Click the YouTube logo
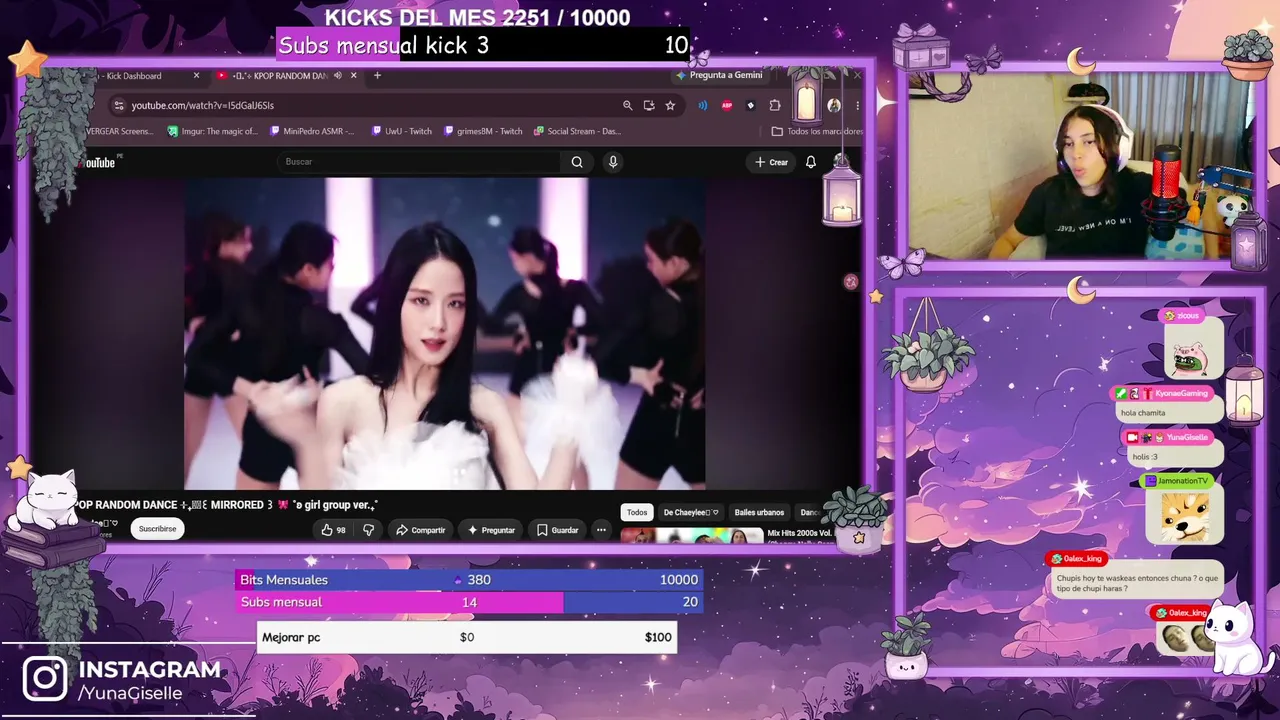The height and width of the screenshot is (720, 1280). click(98, 163)
